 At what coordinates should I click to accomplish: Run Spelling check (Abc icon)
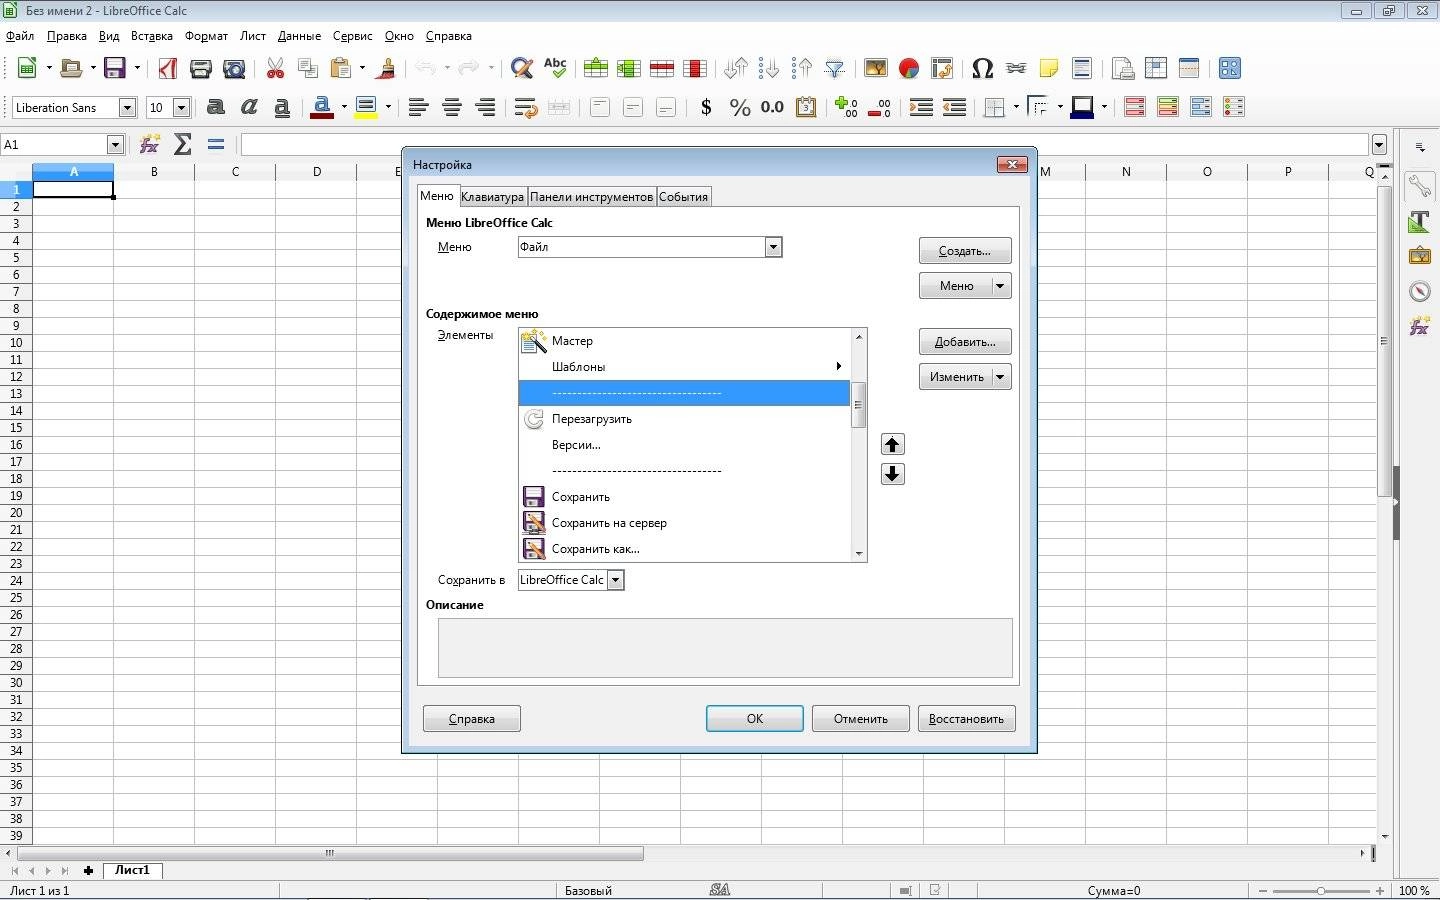tap(555, 68)
